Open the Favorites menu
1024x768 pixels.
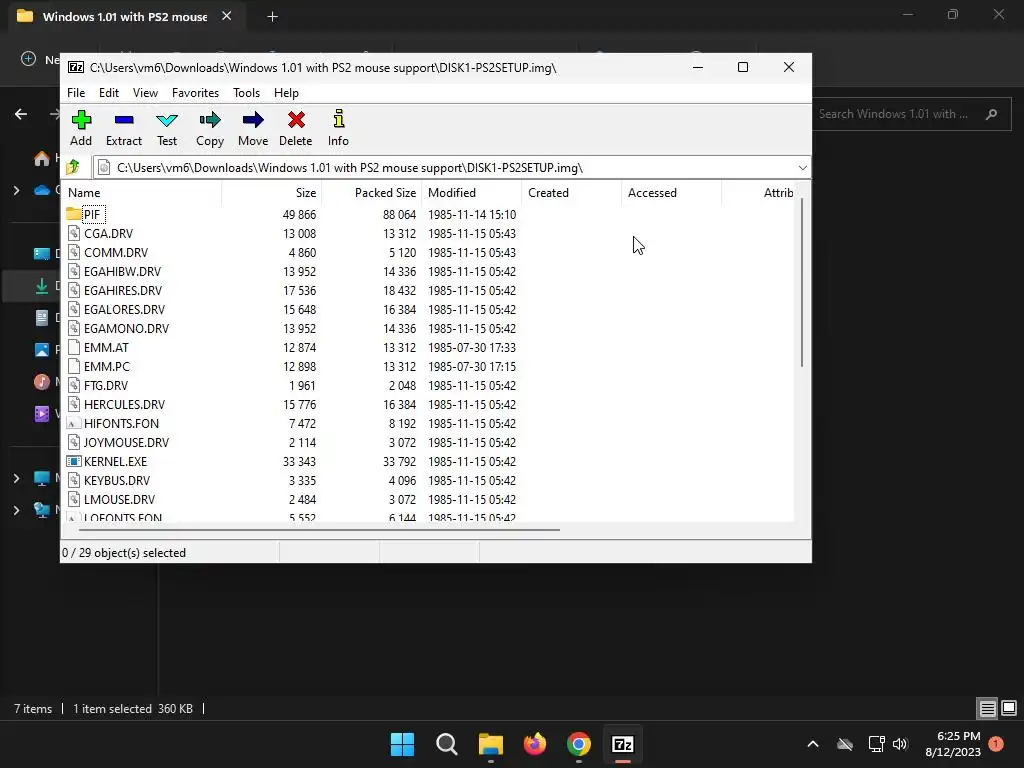click(x=195, y=93)
